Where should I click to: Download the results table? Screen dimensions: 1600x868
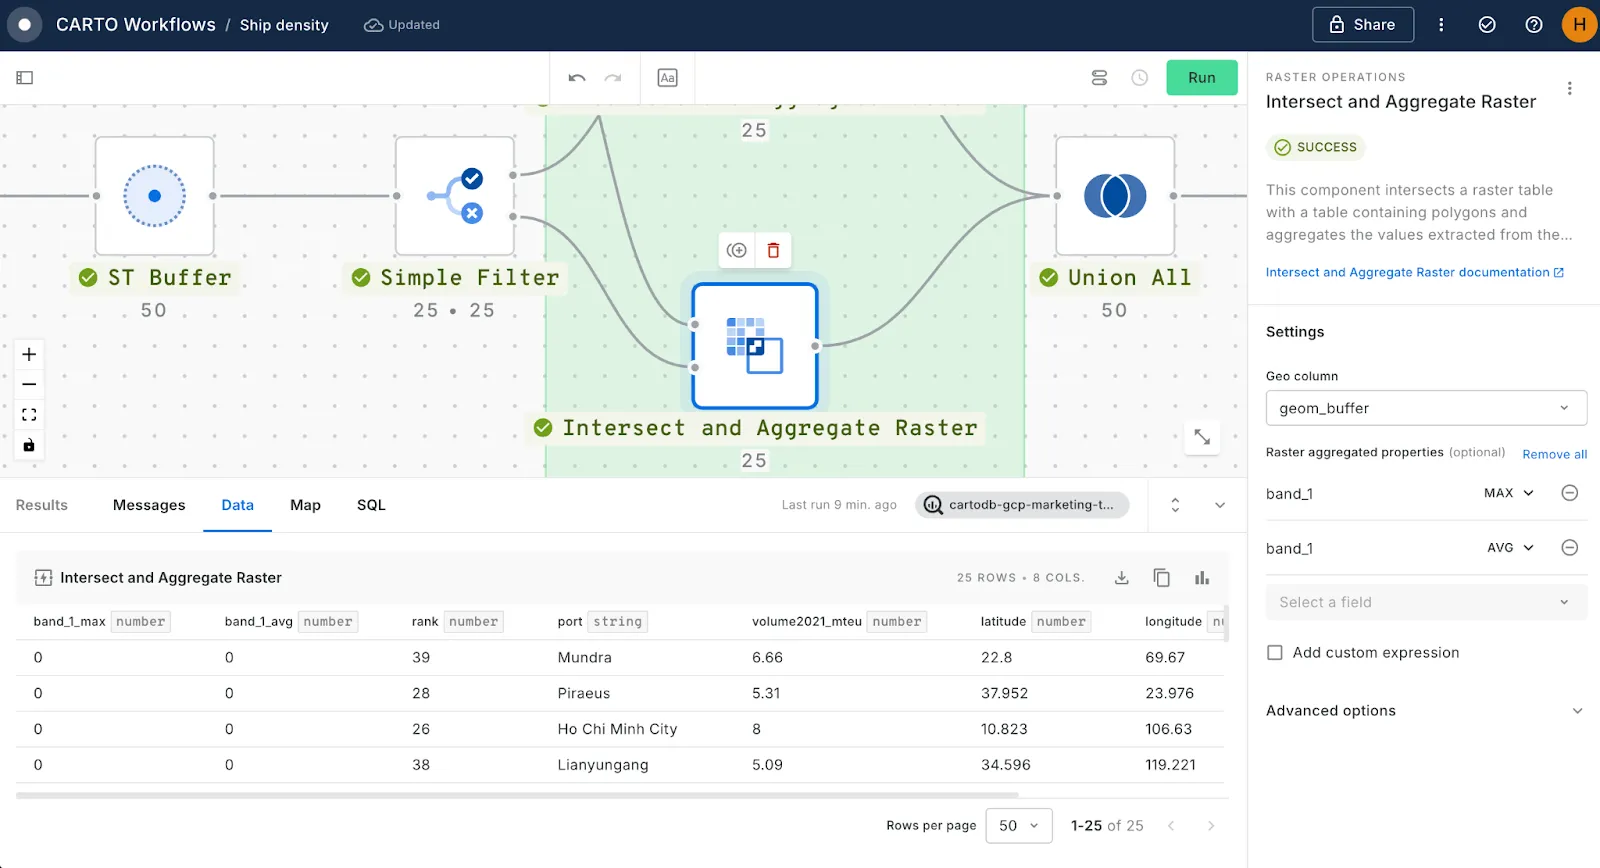click(x=1122, y=578)
